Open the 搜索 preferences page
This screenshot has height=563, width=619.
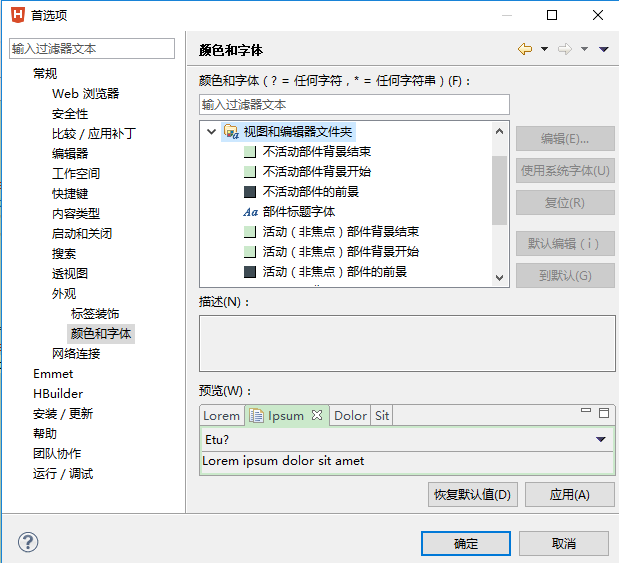coord(64,253)
